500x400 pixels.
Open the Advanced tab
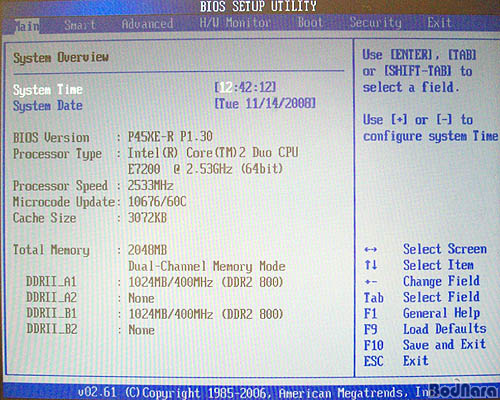(147, 24)
